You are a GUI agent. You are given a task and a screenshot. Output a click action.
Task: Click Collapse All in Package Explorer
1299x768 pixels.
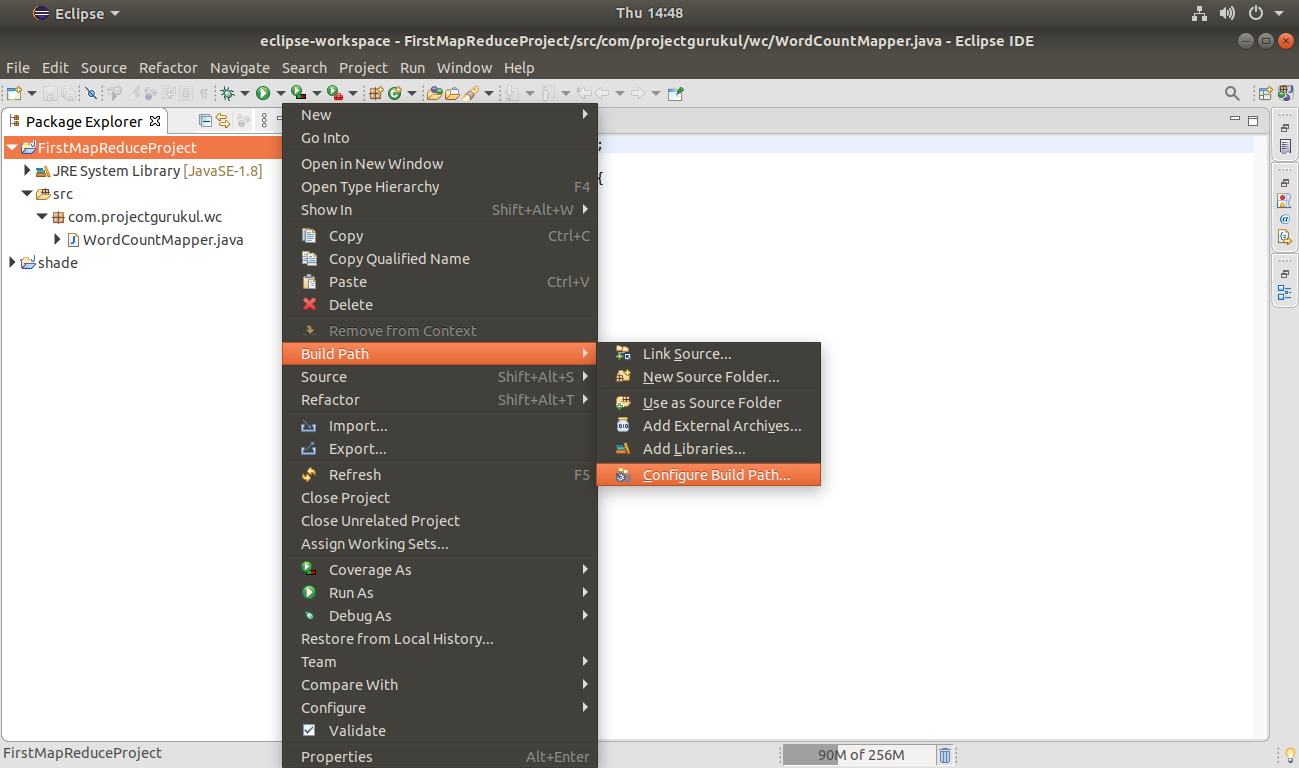(x=205, y=121)
